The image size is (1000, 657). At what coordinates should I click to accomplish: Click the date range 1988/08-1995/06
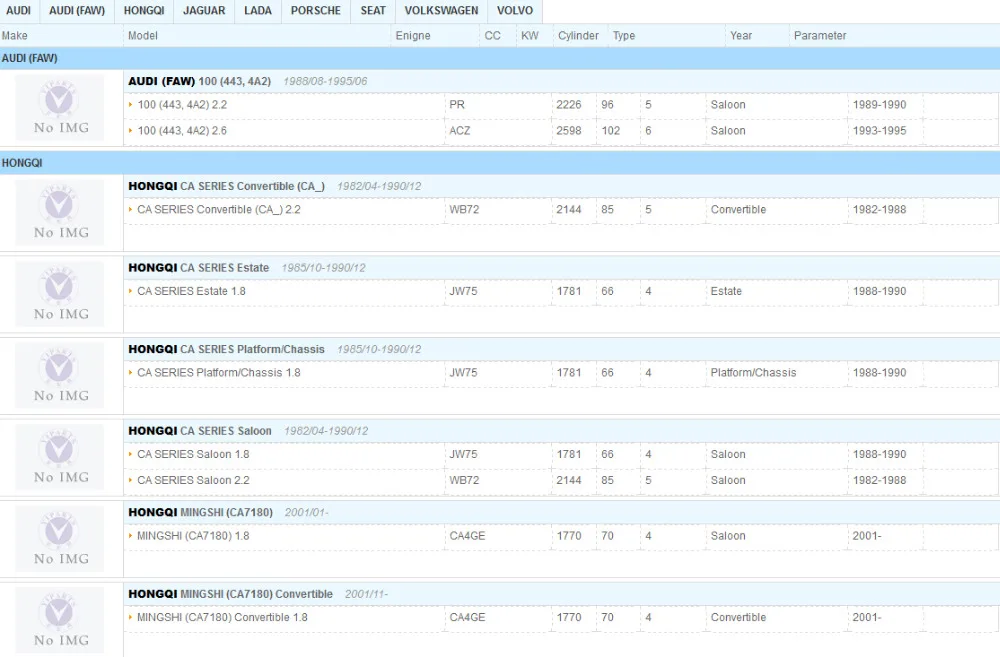click(325, 82)
